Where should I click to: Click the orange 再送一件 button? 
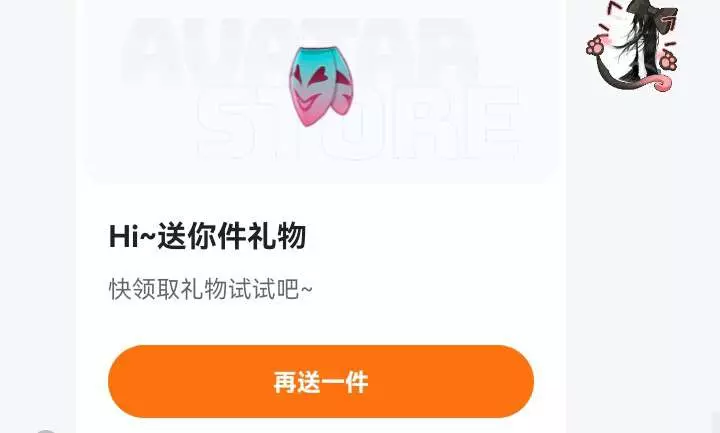(x=321, y=381)
